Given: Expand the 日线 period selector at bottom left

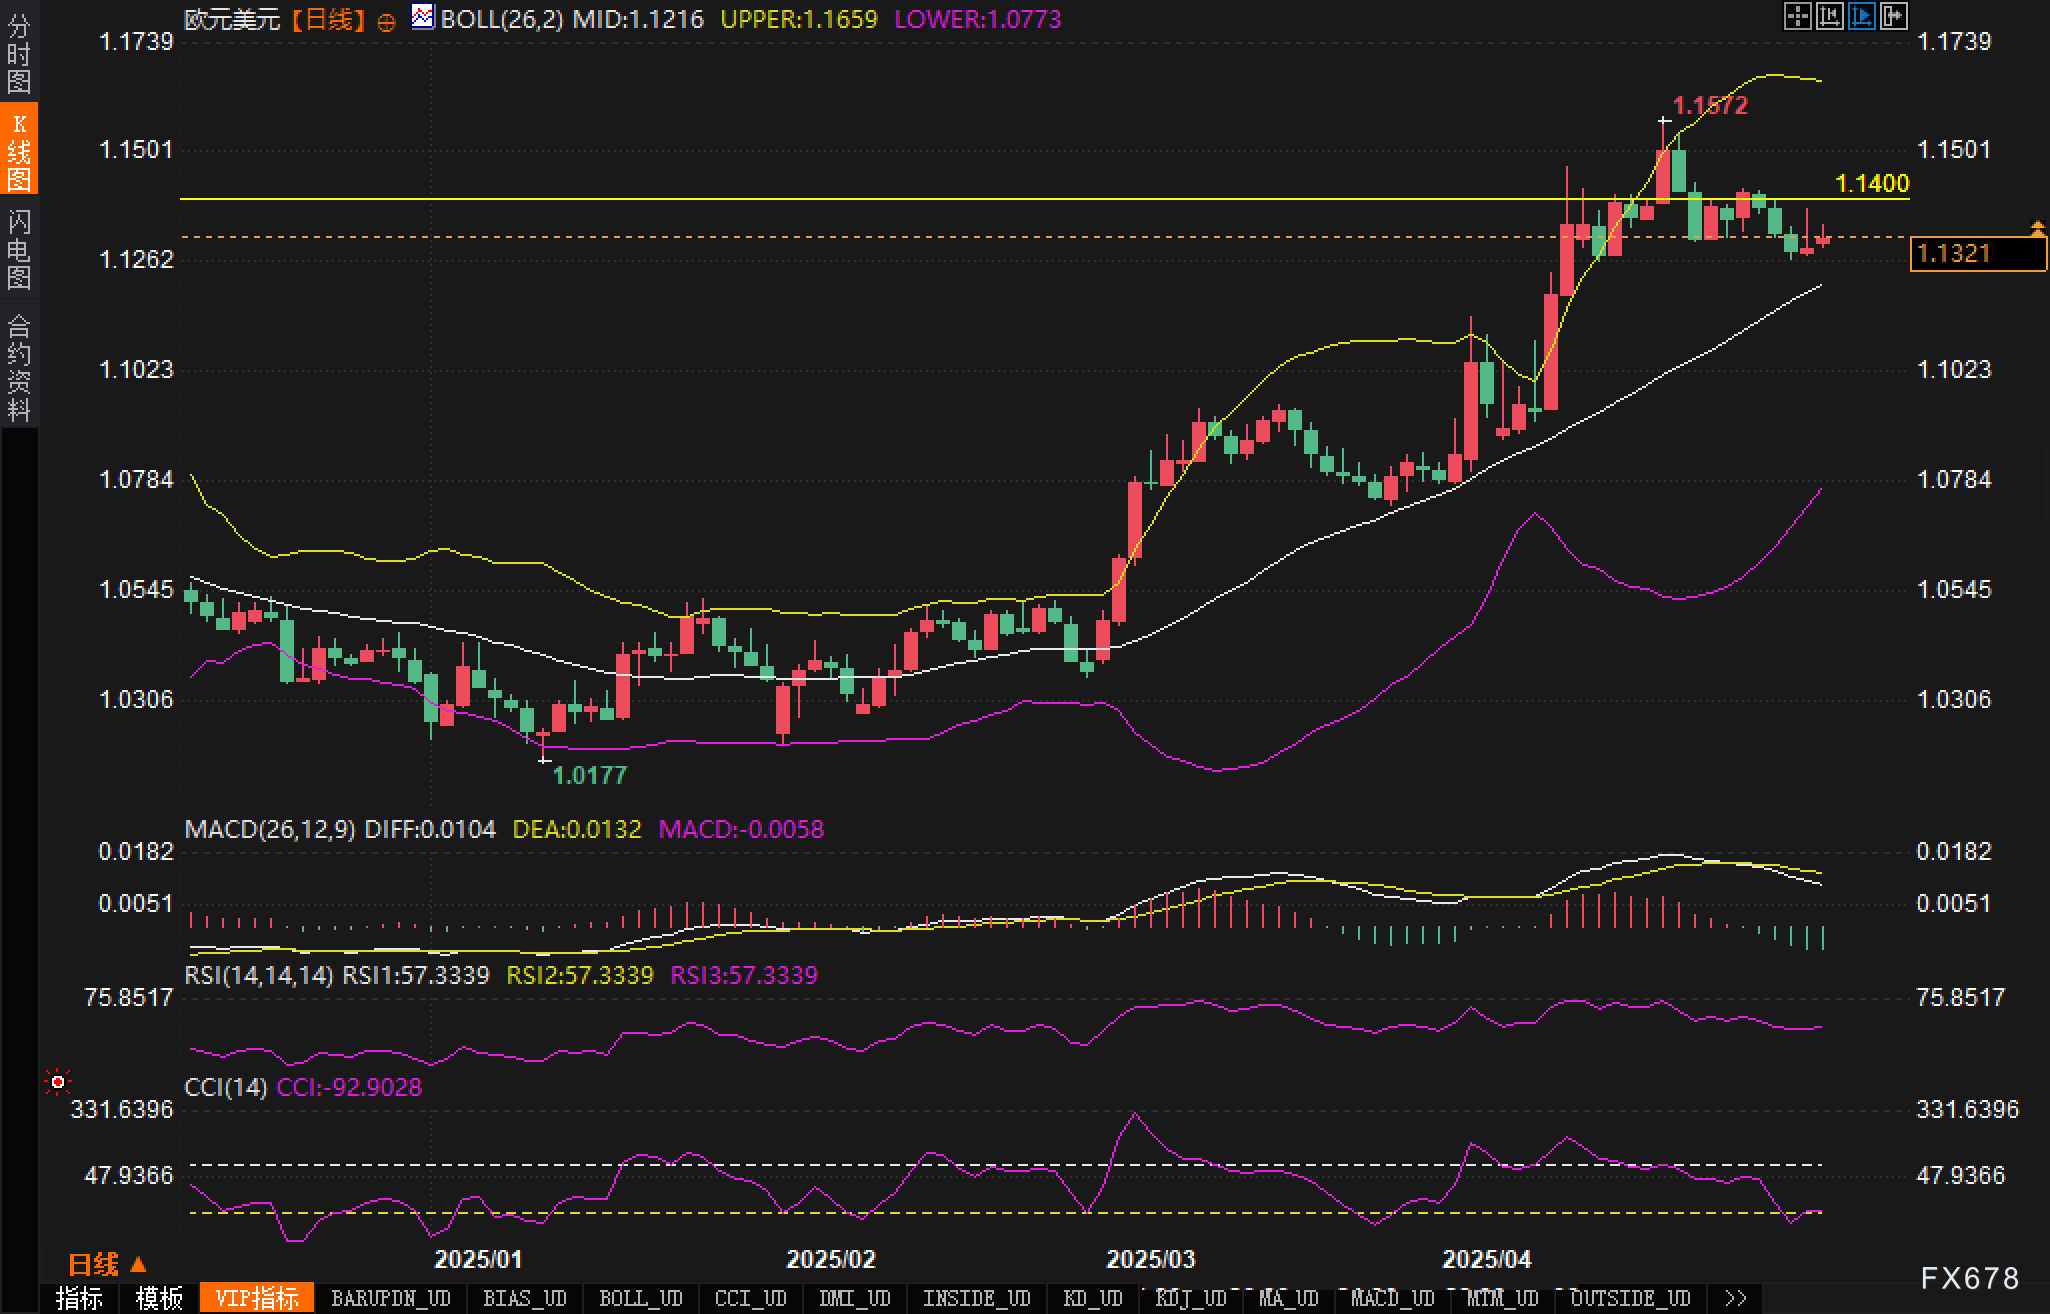Looking at the screenshot, I should click(x=108, y=1264).
